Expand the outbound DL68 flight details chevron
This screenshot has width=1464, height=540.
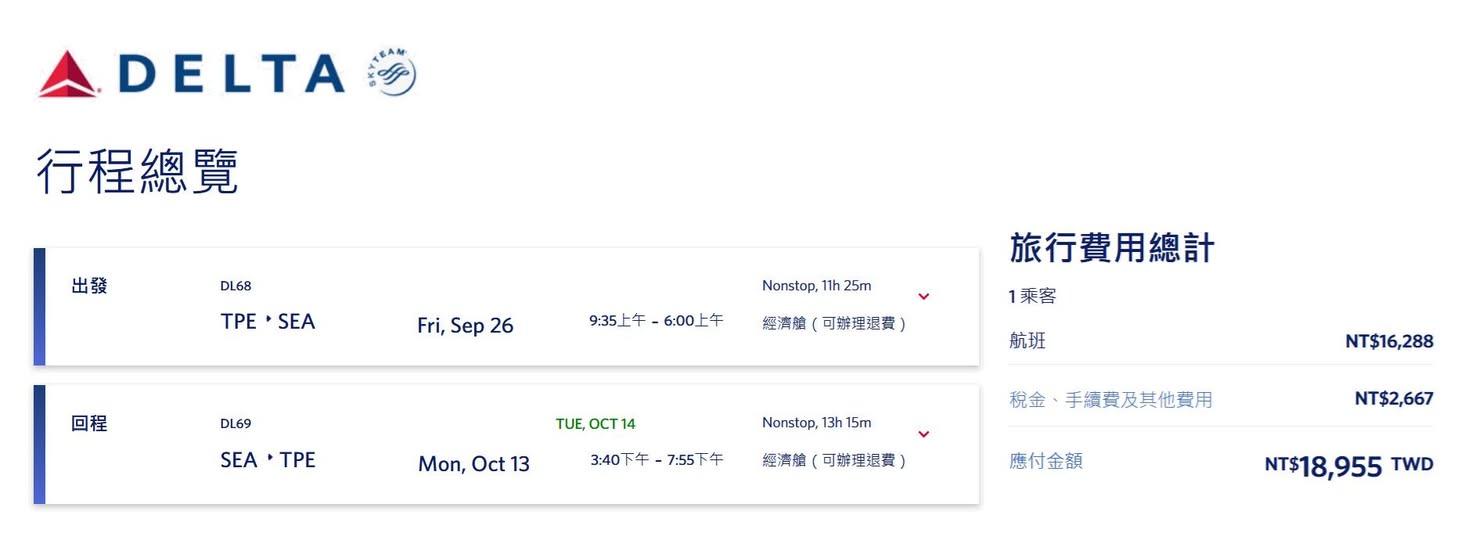point(924,296)
